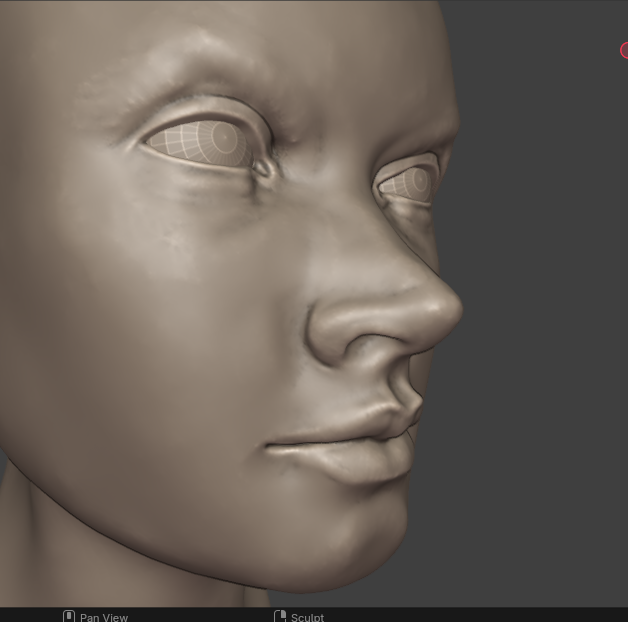Click the "Sculpt" status bar text
The image size is (628, 622).
[307, 617]
